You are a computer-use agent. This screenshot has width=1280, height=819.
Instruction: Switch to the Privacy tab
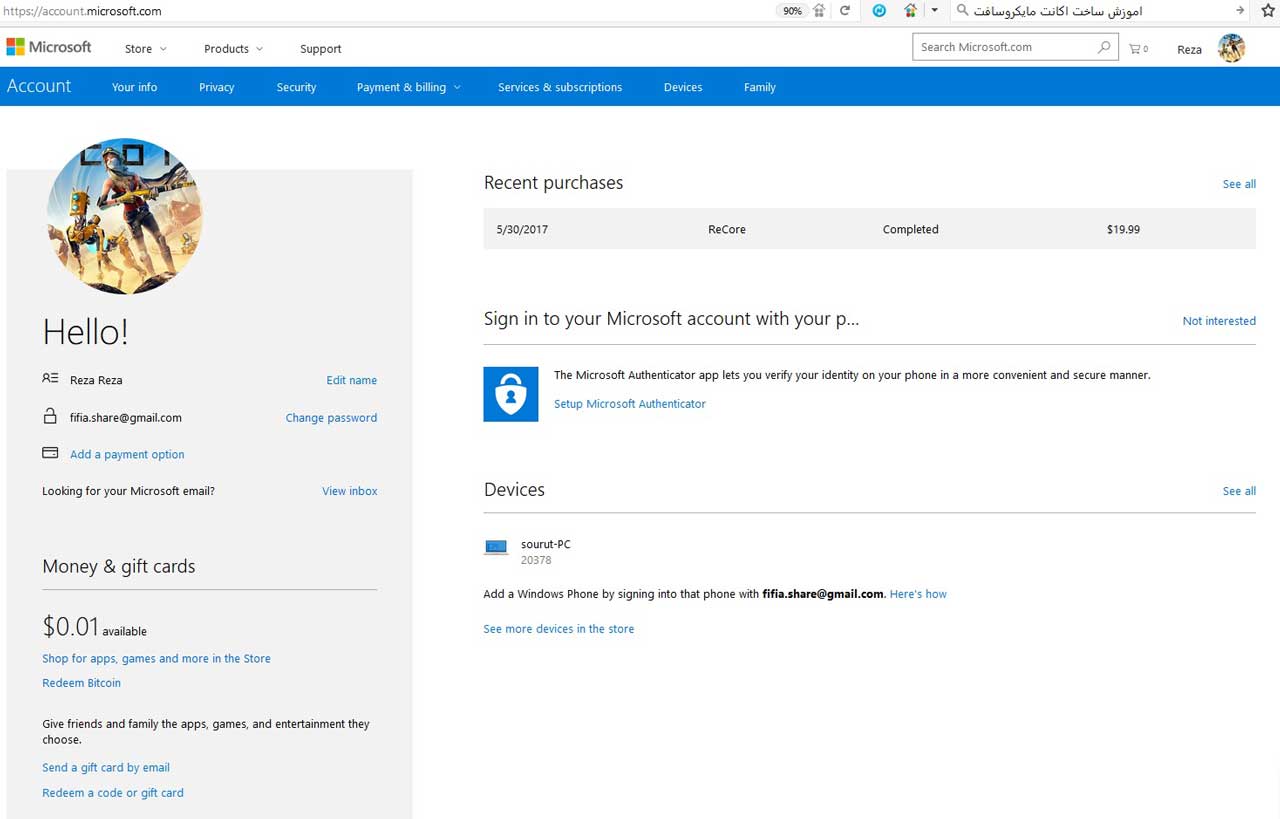click(216, 87)
